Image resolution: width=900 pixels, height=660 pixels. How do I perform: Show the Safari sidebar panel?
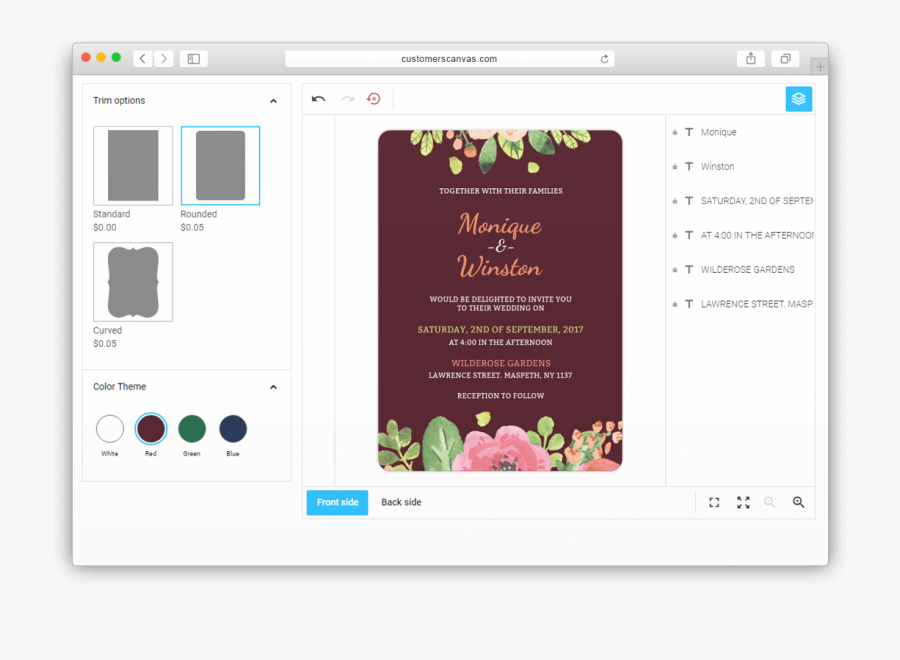pyautogui.click(x=192, y=58)
